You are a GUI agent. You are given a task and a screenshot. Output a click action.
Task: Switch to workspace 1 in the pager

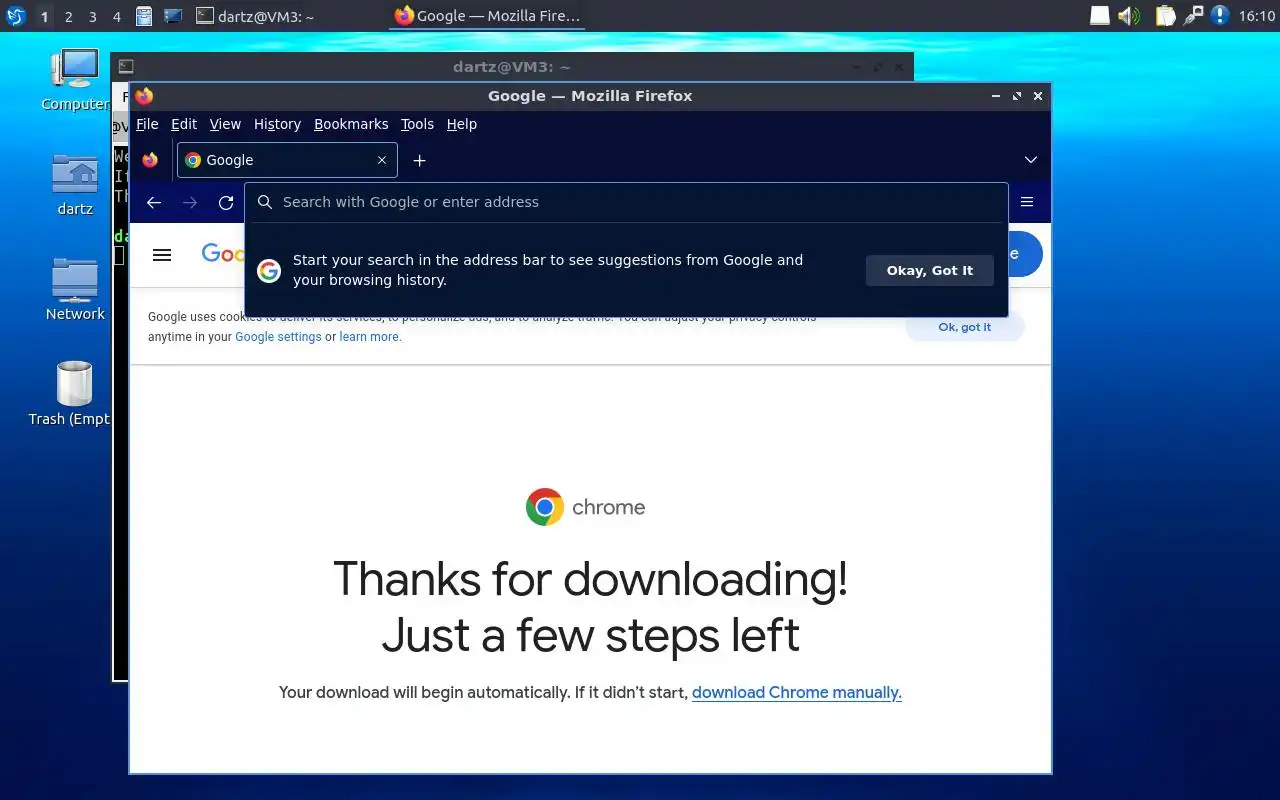pyautogui.click(x=44, y=17)
